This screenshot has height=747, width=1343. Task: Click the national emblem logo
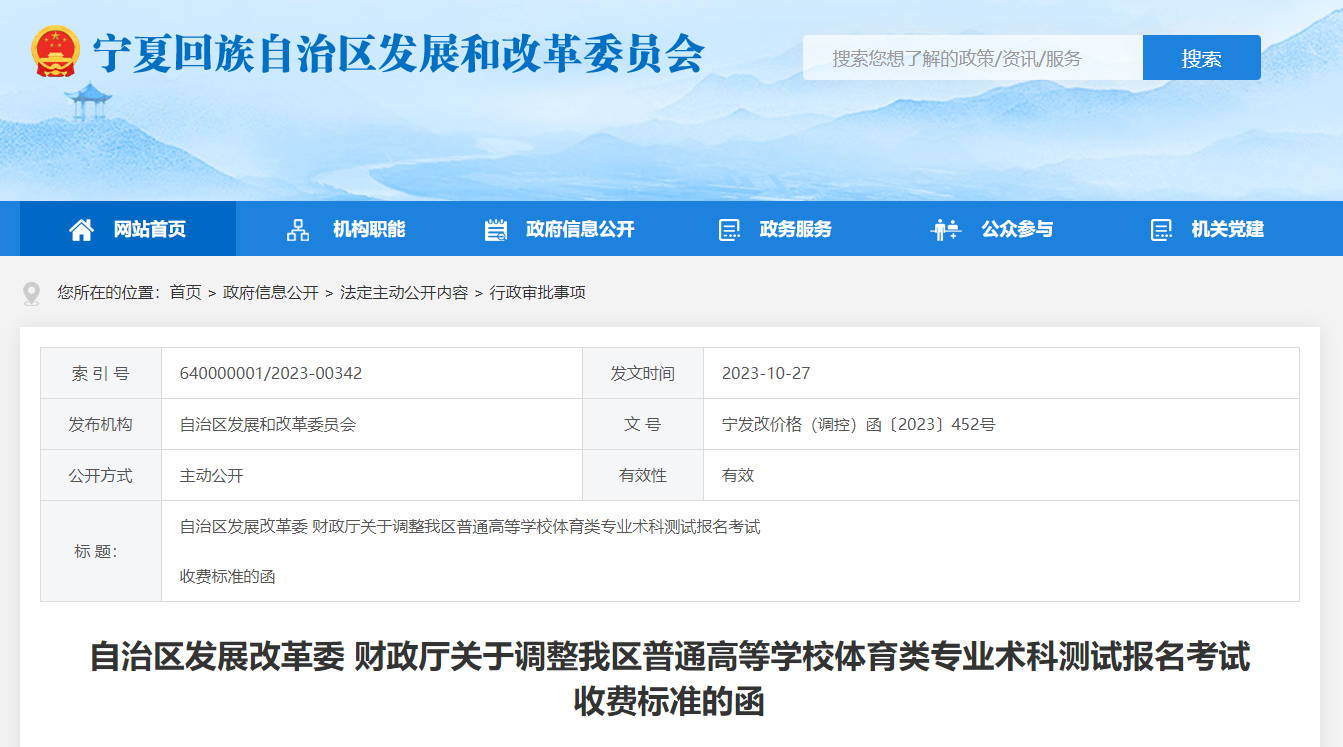click(55, 52)
